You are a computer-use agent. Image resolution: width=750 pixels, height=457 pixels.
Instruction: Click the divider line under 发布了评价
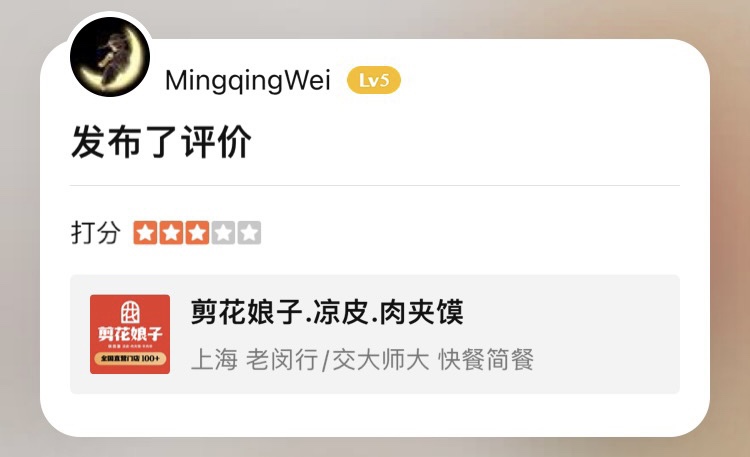coord(375,185)
